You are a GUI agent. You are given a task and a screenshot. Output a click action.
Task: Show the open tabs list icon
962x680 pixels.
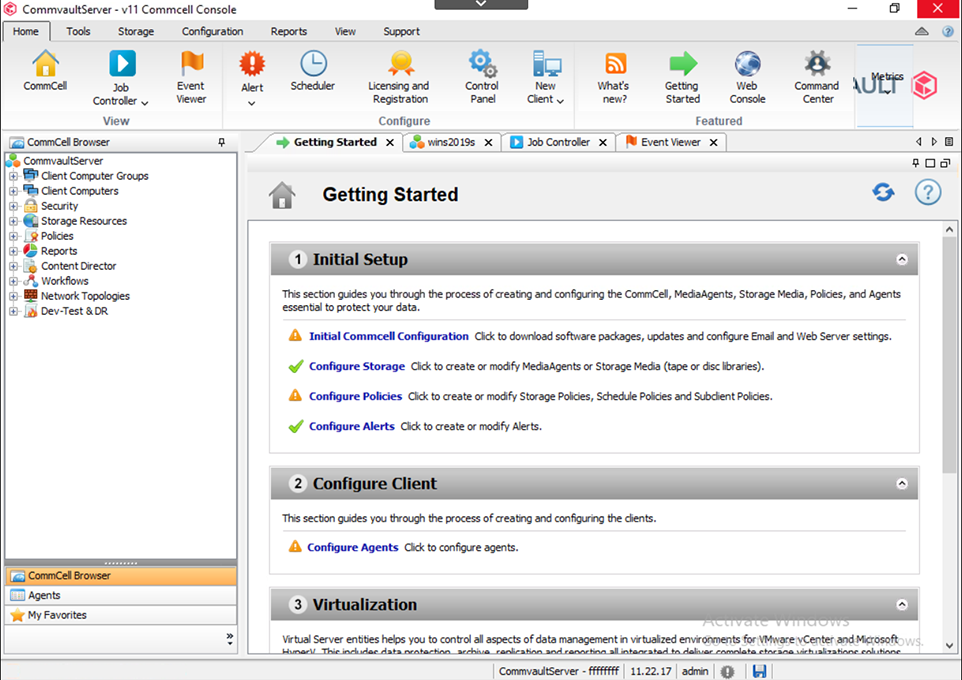949,142
